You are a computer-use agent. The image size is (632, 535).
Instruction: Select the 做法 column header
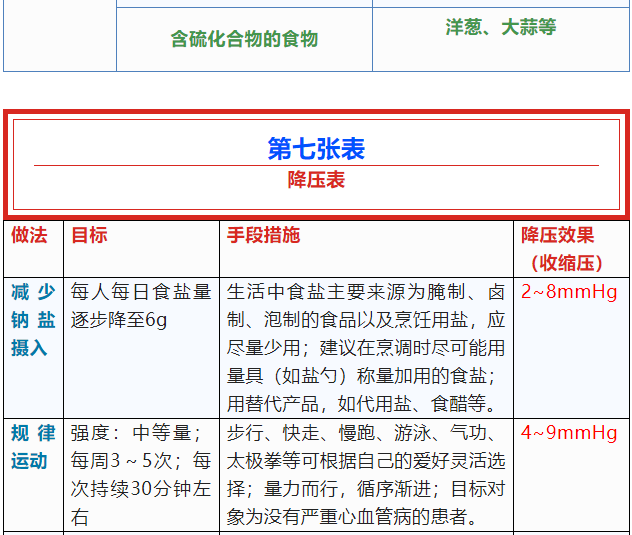click(29, 235)
